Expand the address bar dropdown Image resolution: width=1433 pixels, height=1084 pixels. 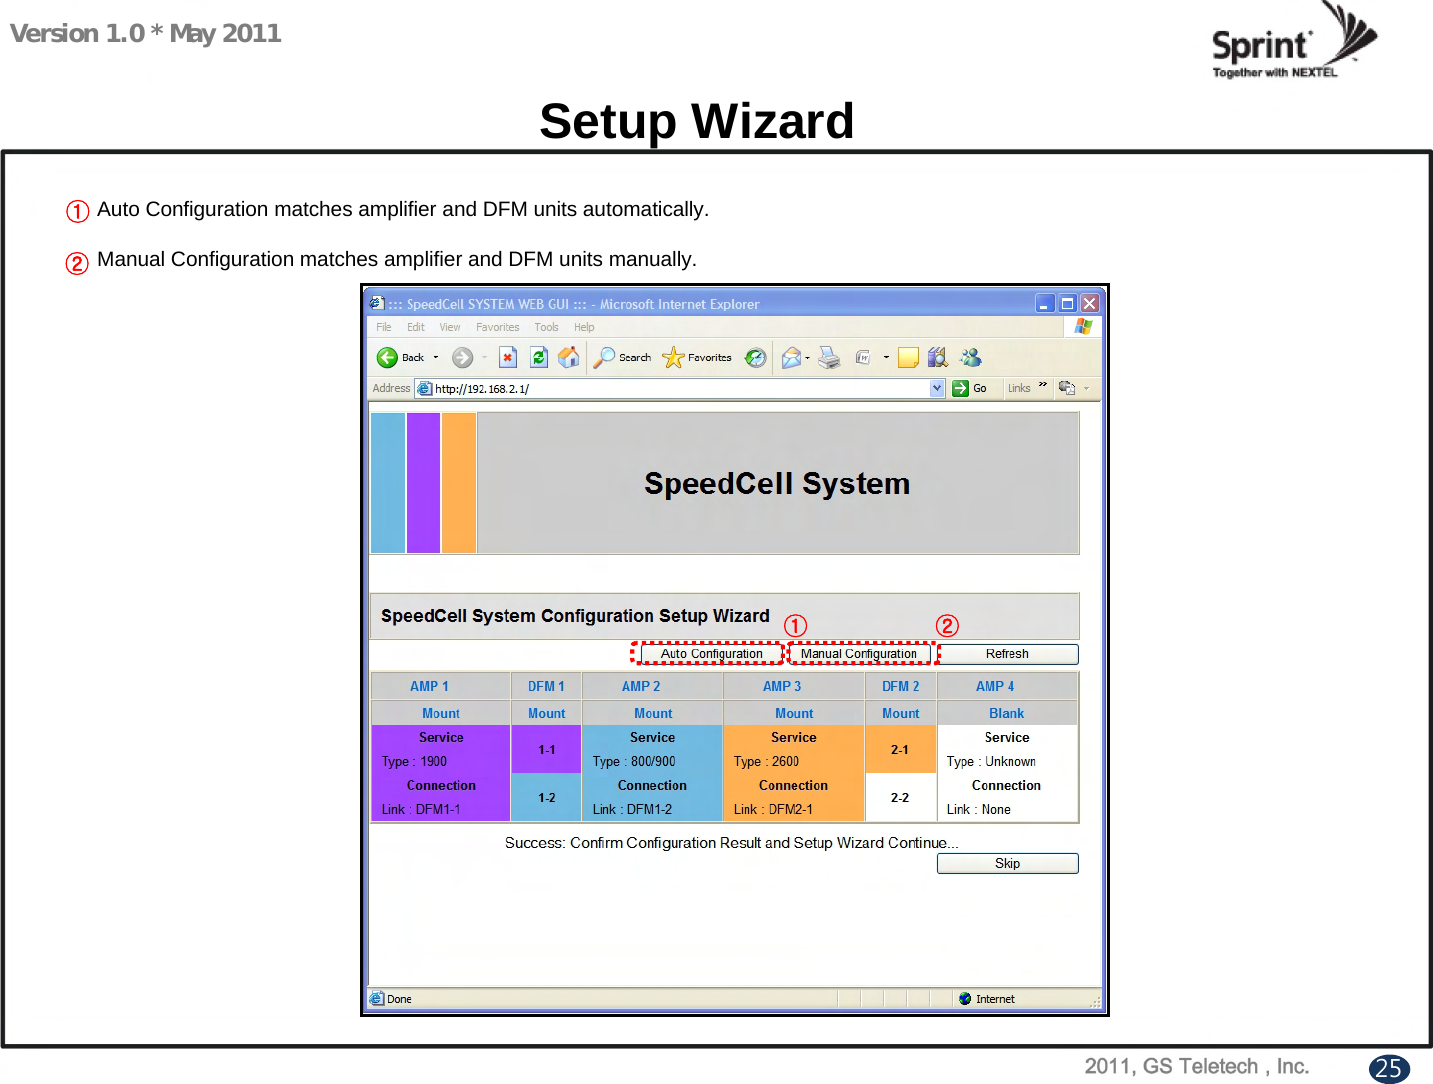(x=937, y=389)
